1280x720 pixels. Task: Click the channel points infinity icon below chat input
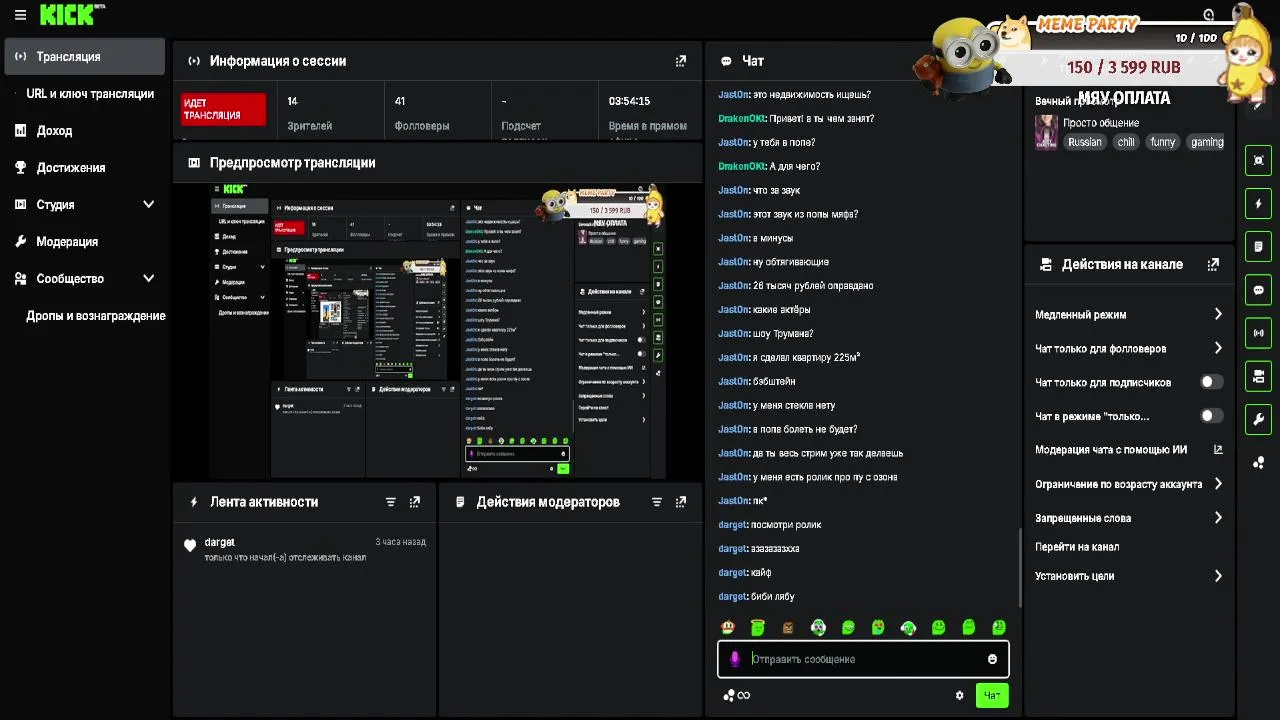click(x=737, y=696)
